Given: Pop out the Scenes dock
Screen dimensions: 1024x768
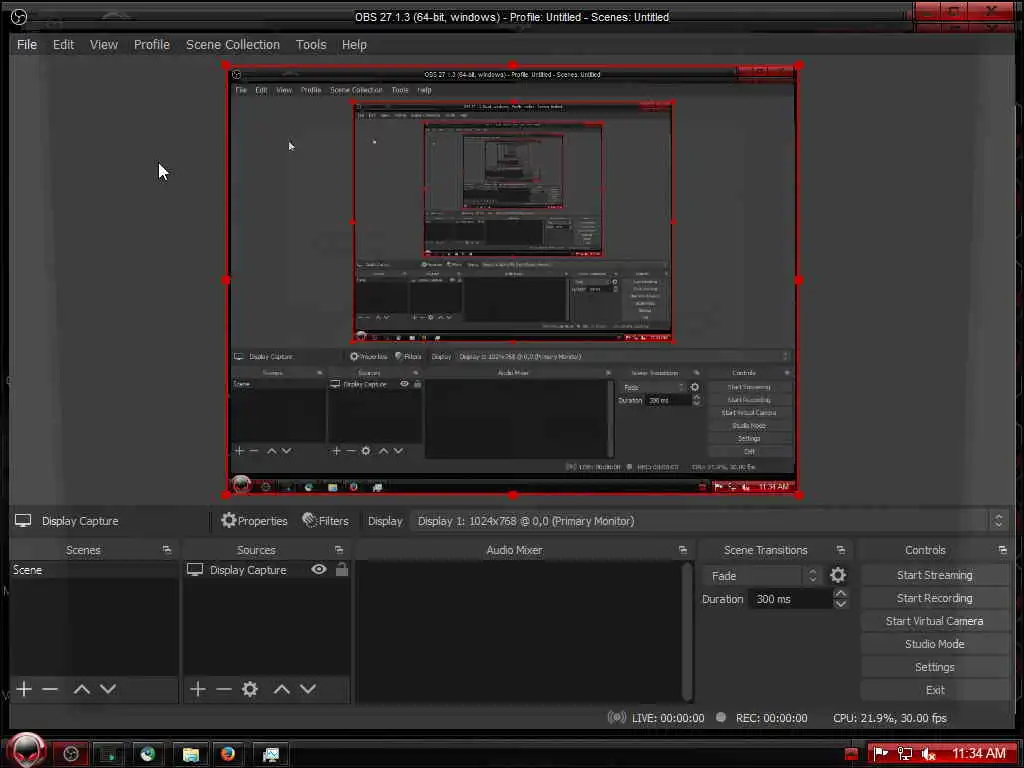Looking at the screenshot, I should (x=167, y=550).
